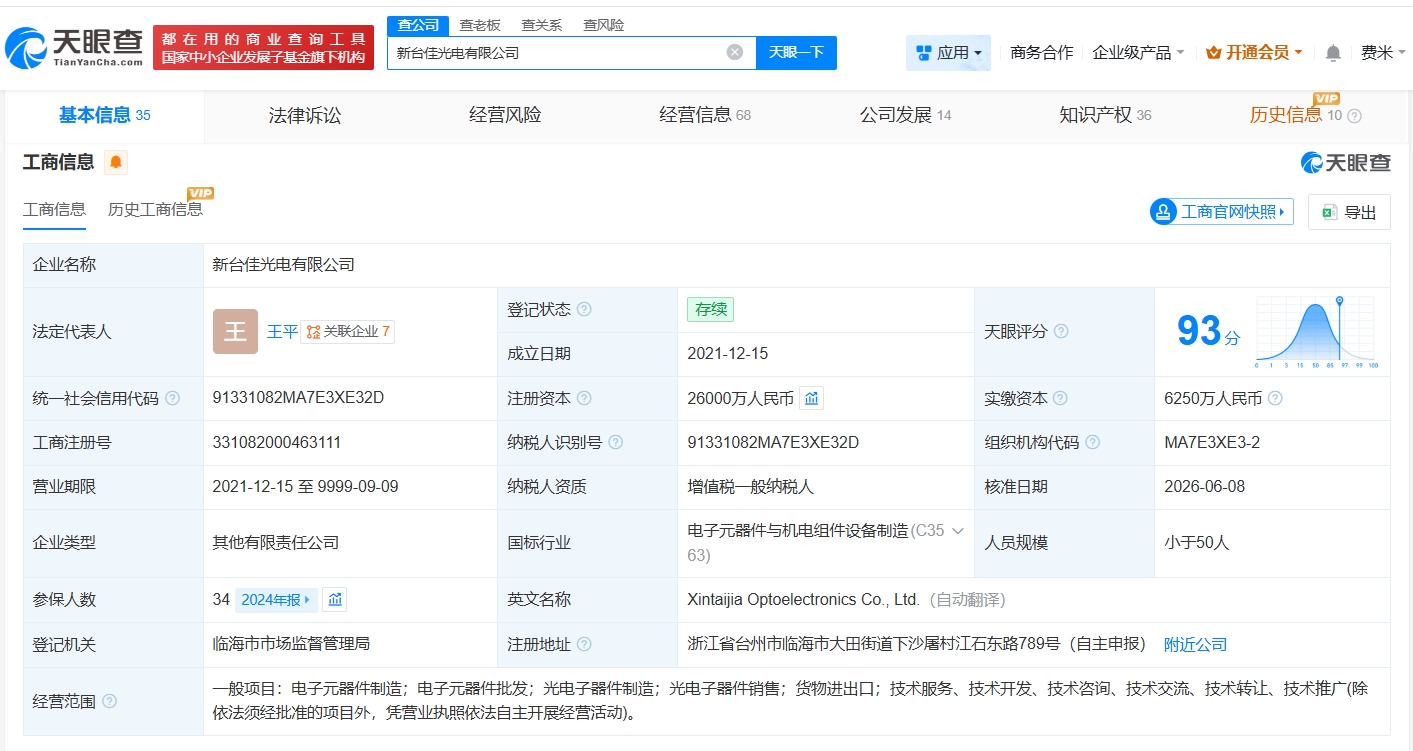Image resolution: width=1413 pixels, height=751 pixels.
Task: Select the 查风险 search tab
Action: tap(604, 25)
